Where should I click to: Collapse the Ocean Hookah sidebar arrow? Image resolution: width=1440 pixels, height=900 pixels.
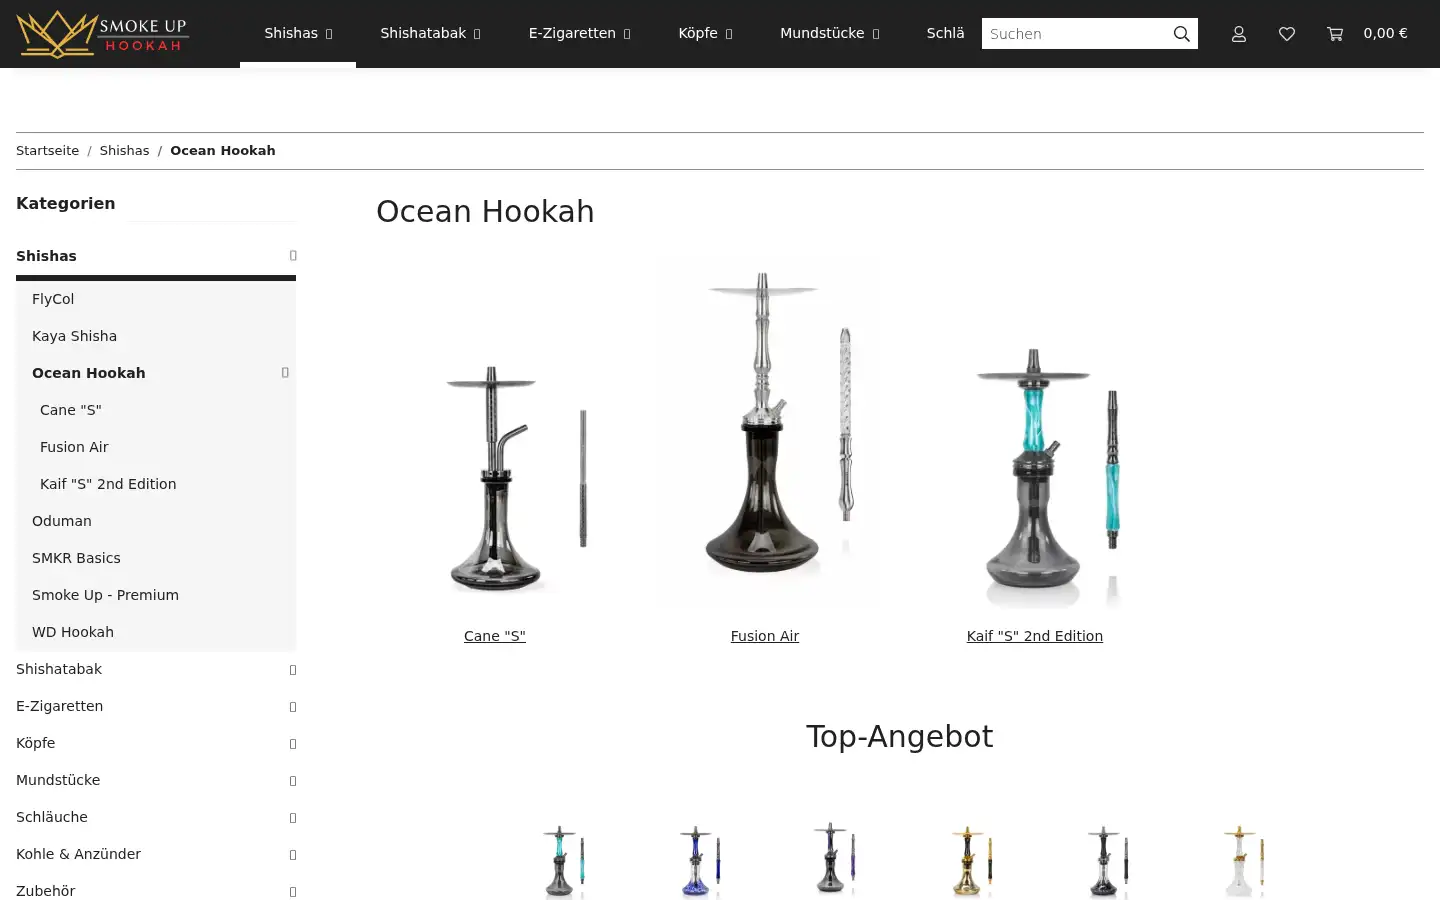[x=285, y=373]
